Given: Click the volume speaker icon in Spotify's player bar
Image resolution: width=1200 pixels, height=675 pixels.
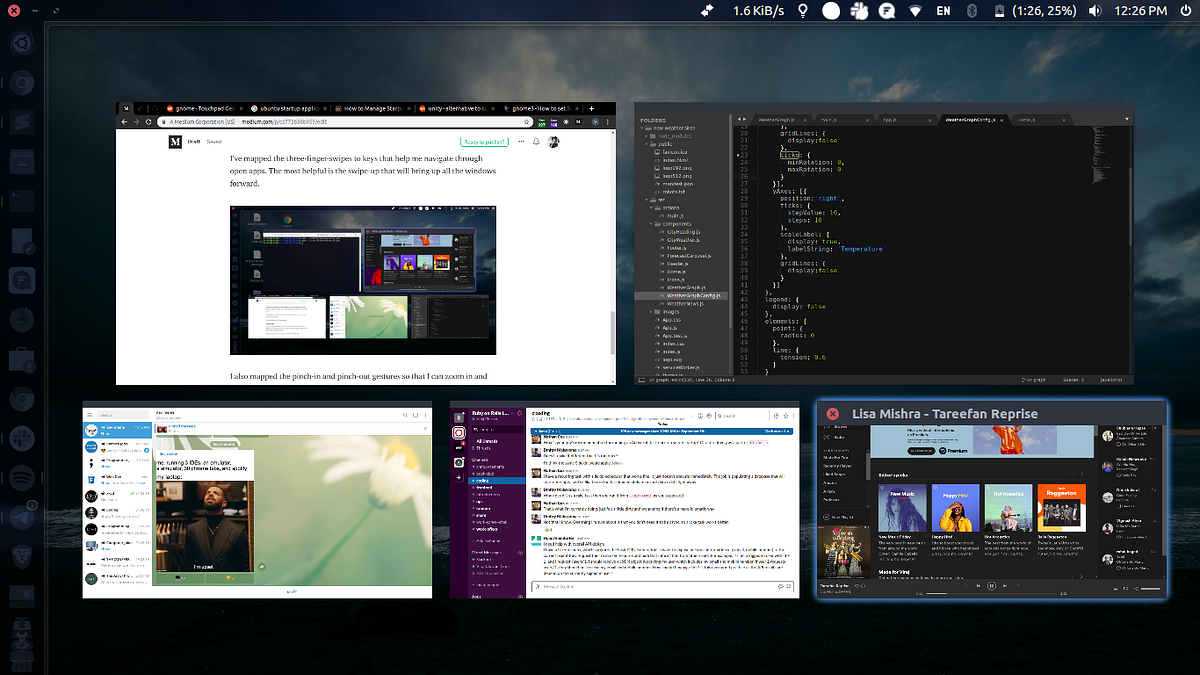Looking at the screenshot, I should coord(1136,587).
